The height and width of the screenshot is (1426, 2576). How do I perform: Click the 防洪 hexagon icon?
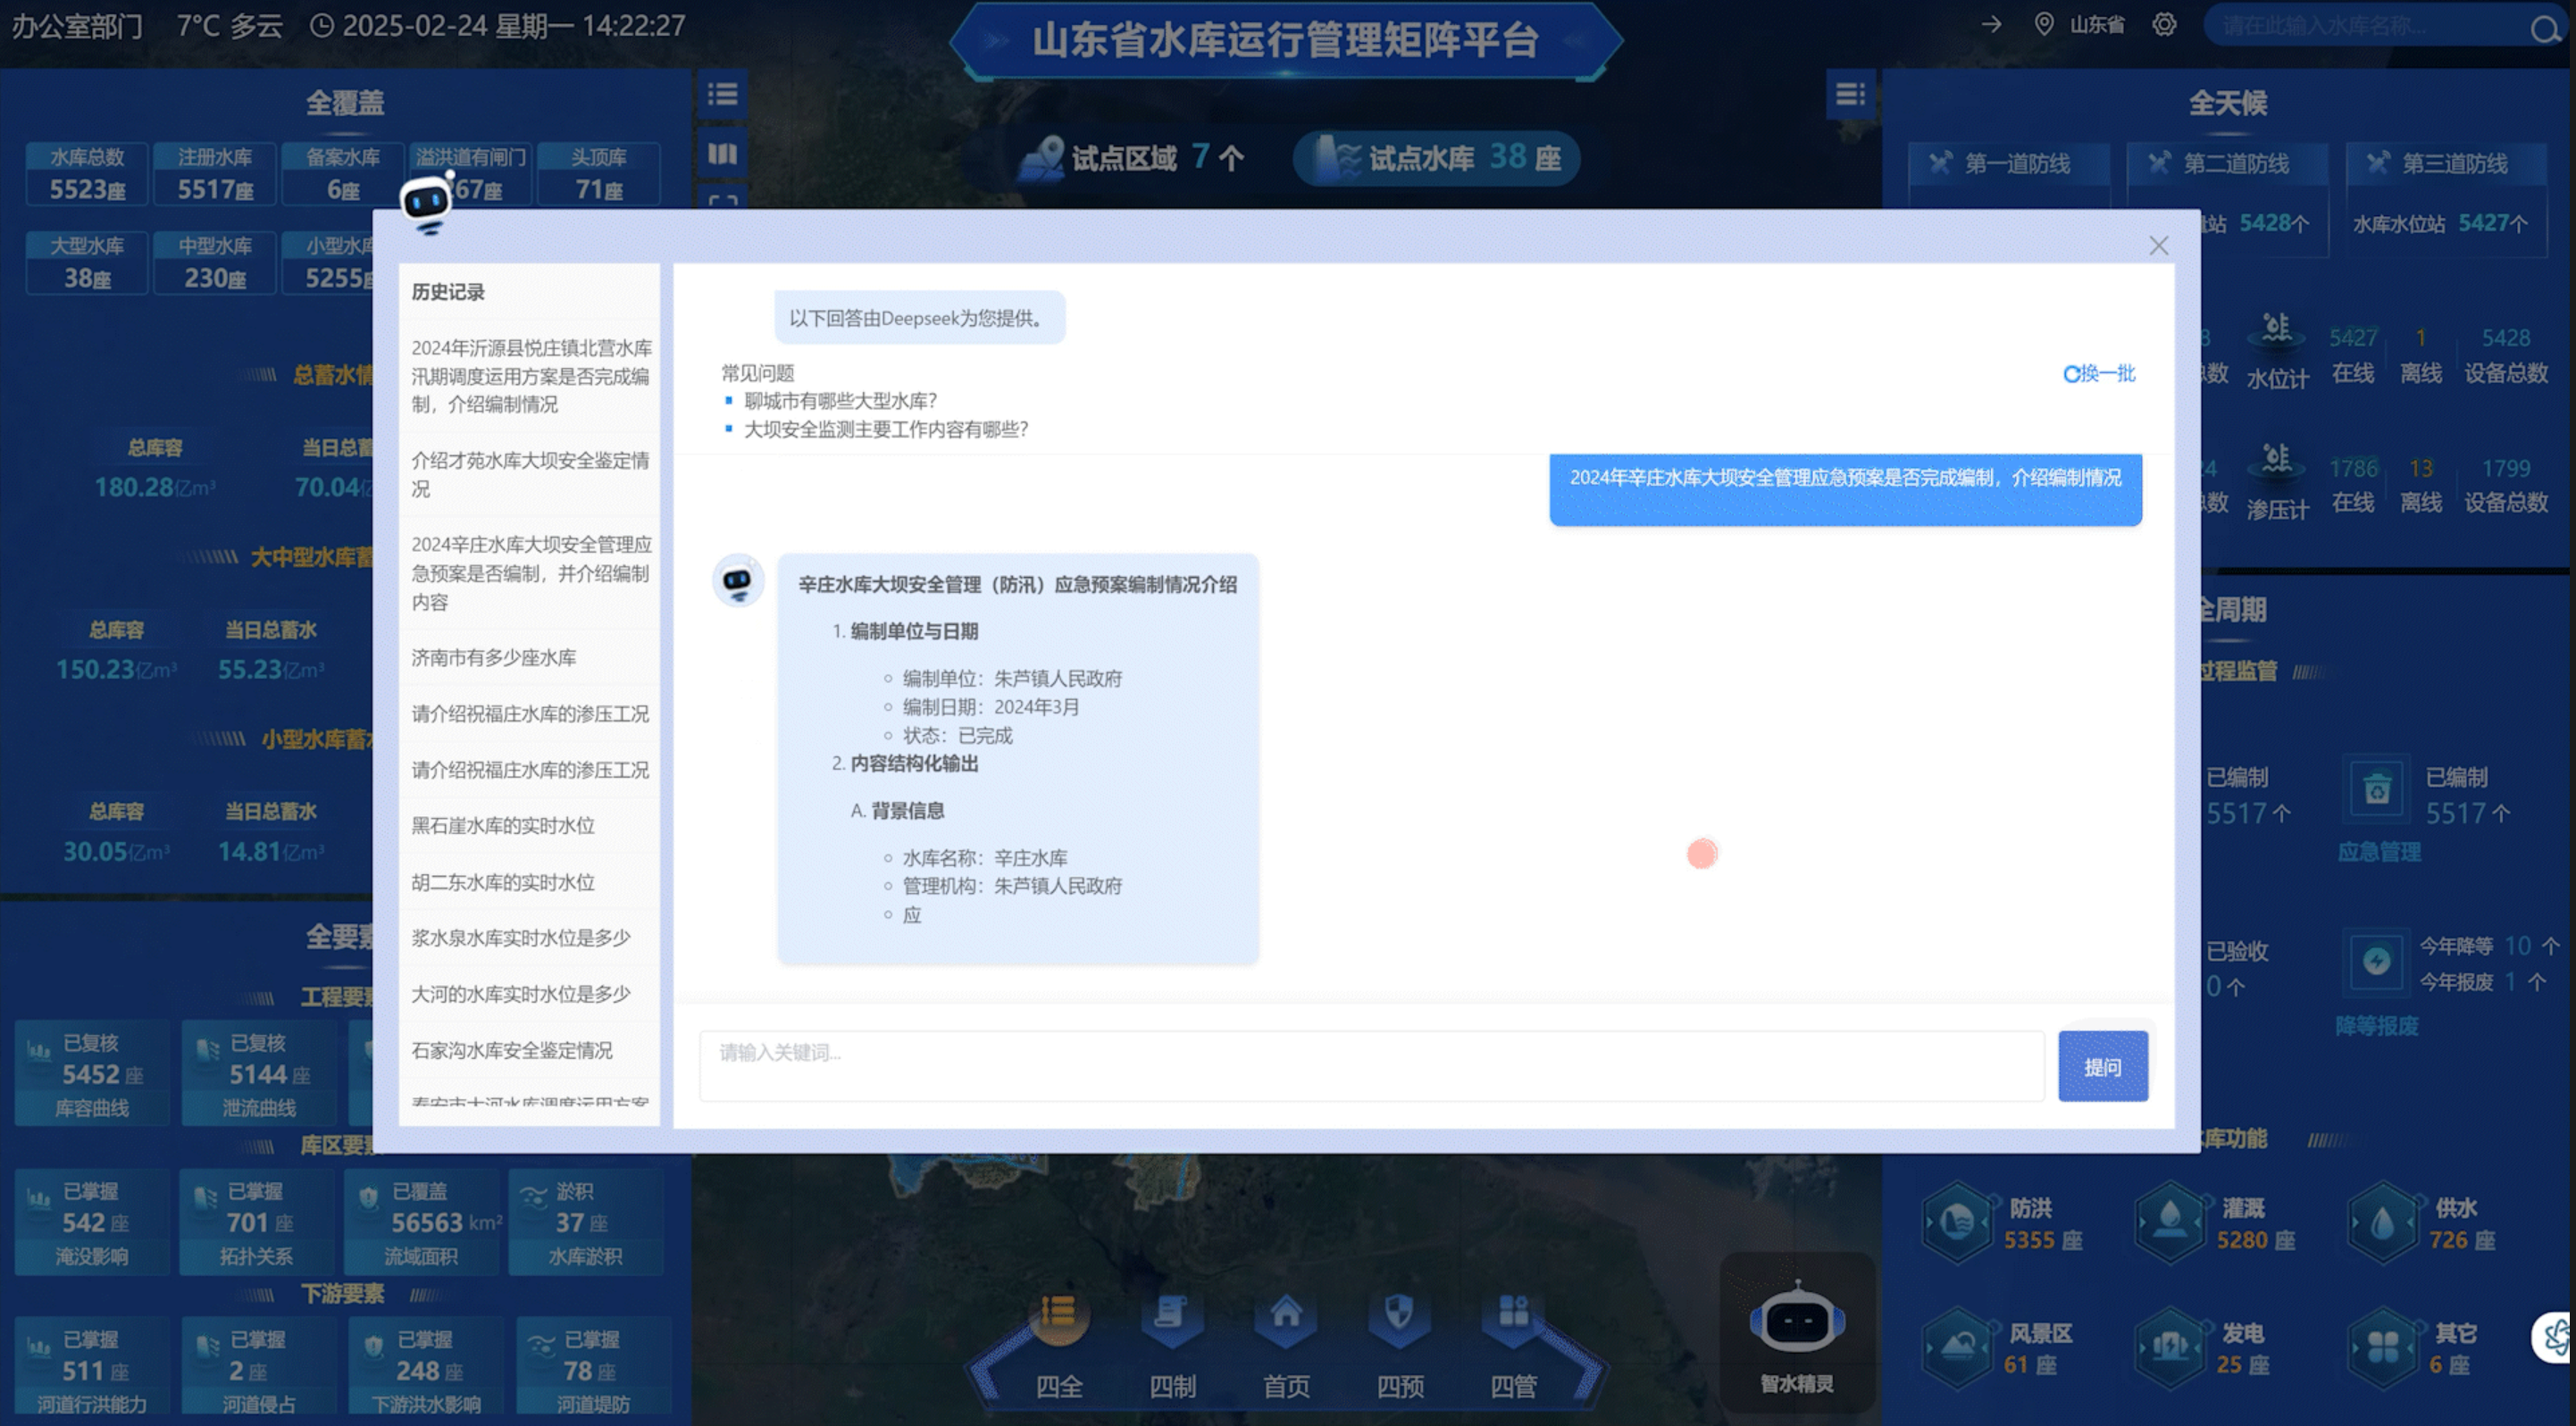pos(1957,1222)
